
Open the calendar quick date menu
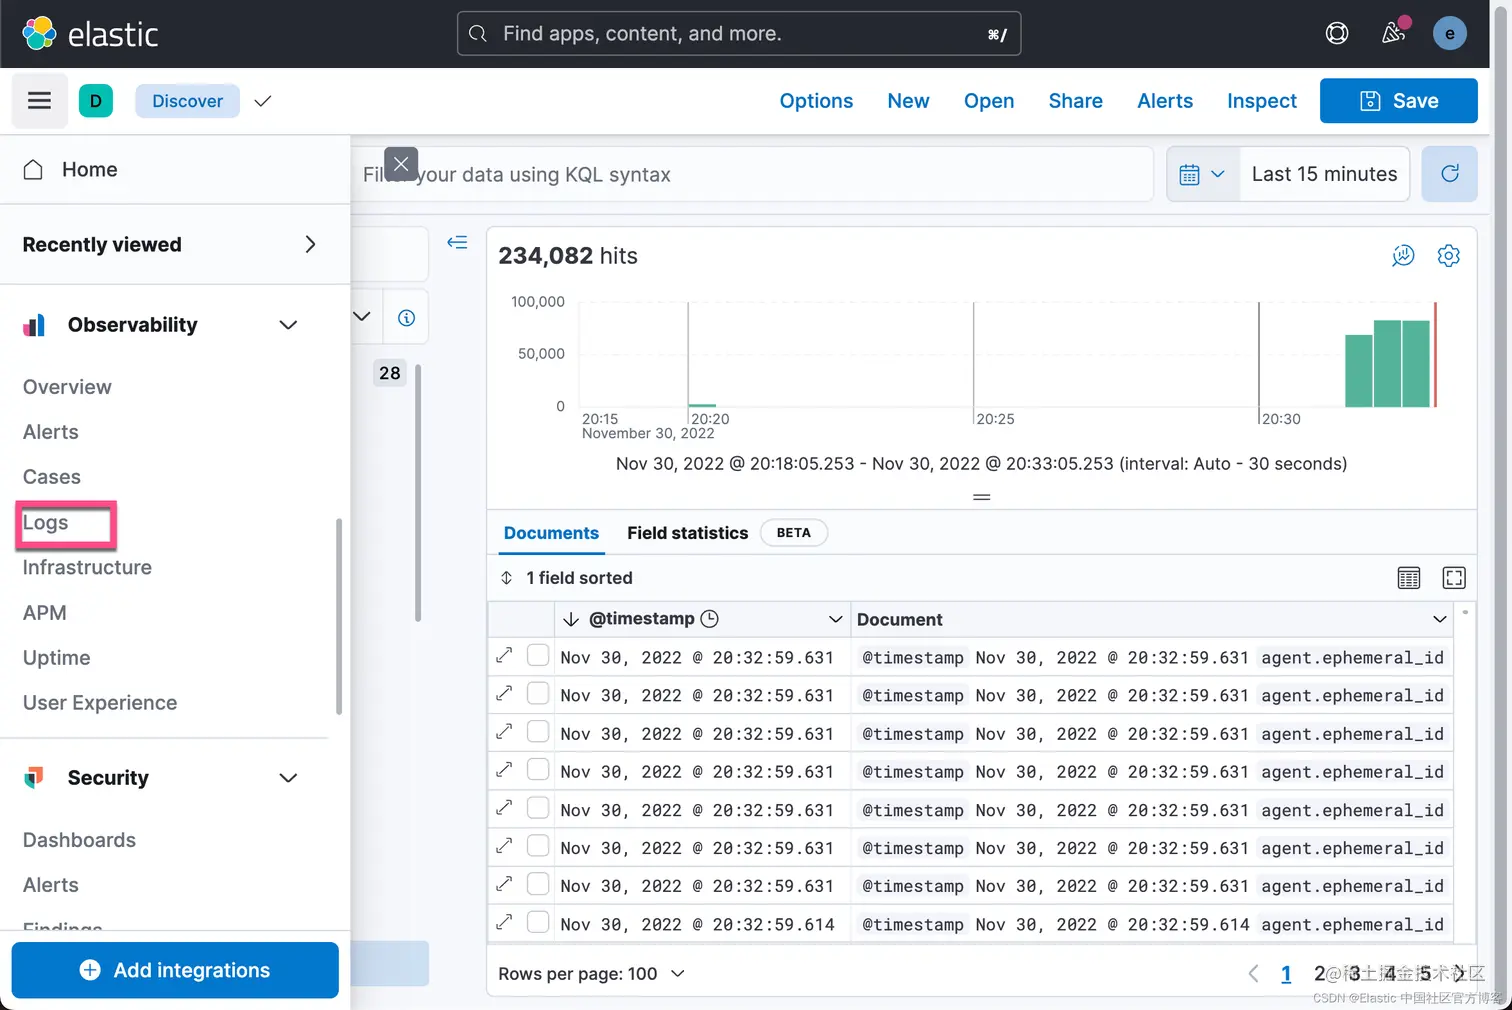[1202, 174]
